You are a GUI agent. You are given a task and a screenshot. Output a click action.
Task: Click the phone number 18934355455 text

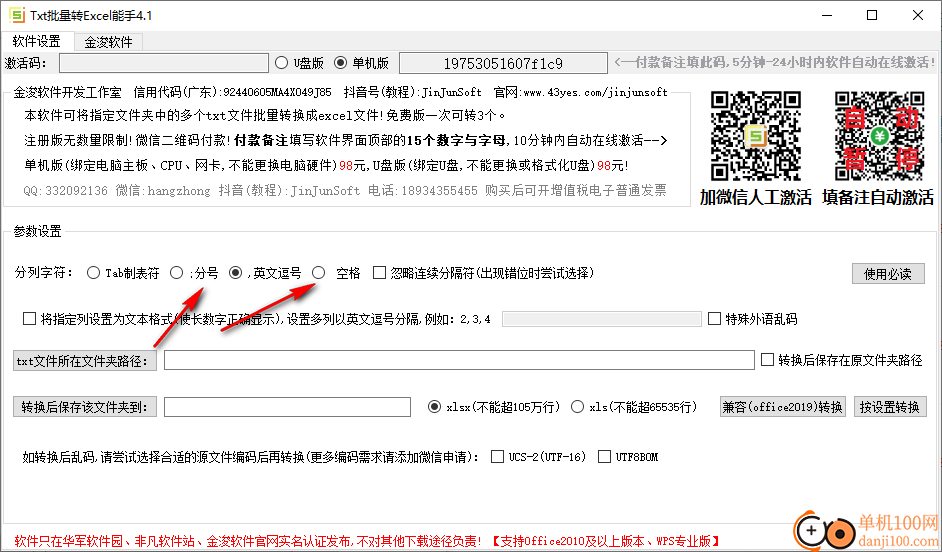[x=439, y=191]
